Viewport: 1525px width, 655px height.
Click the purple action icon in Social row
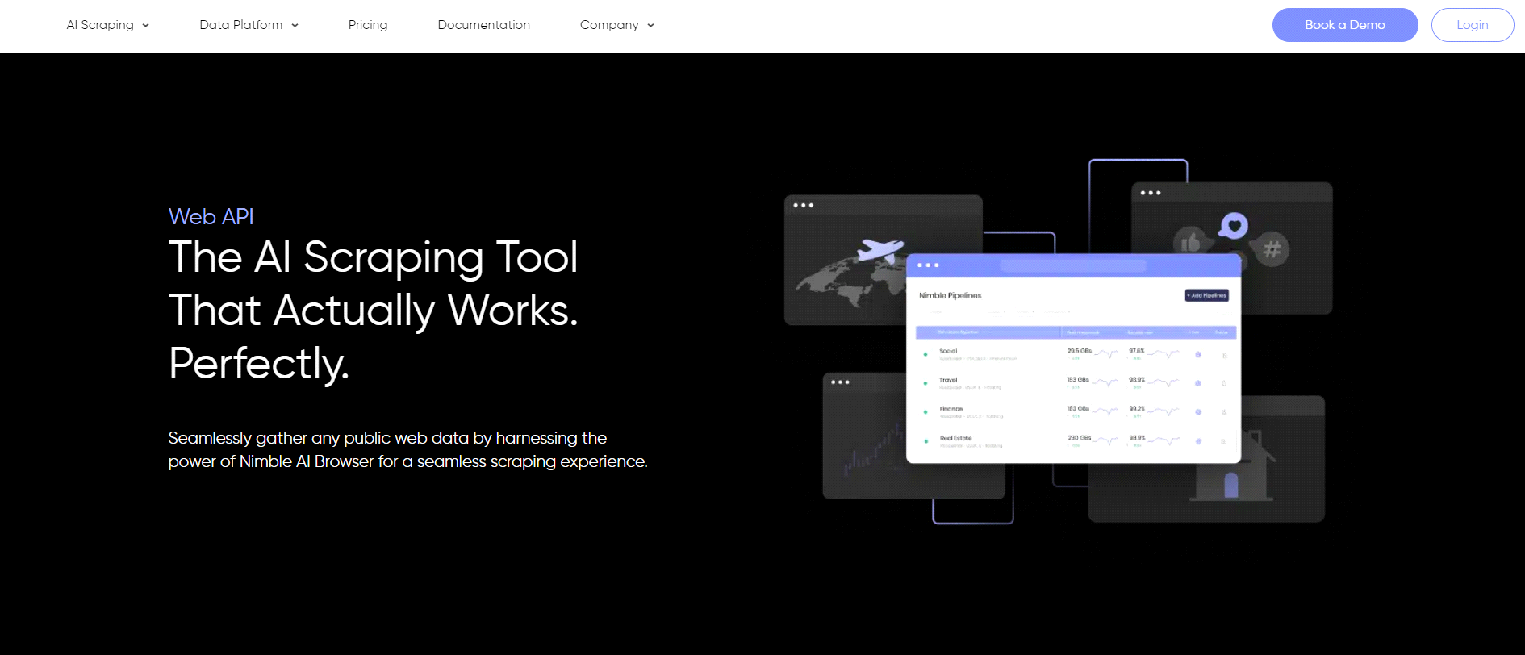click(1198, 354)
